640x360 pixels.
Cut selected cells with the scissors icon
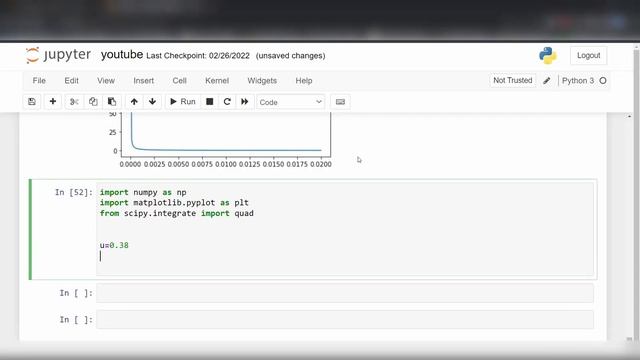coord(74,102)
